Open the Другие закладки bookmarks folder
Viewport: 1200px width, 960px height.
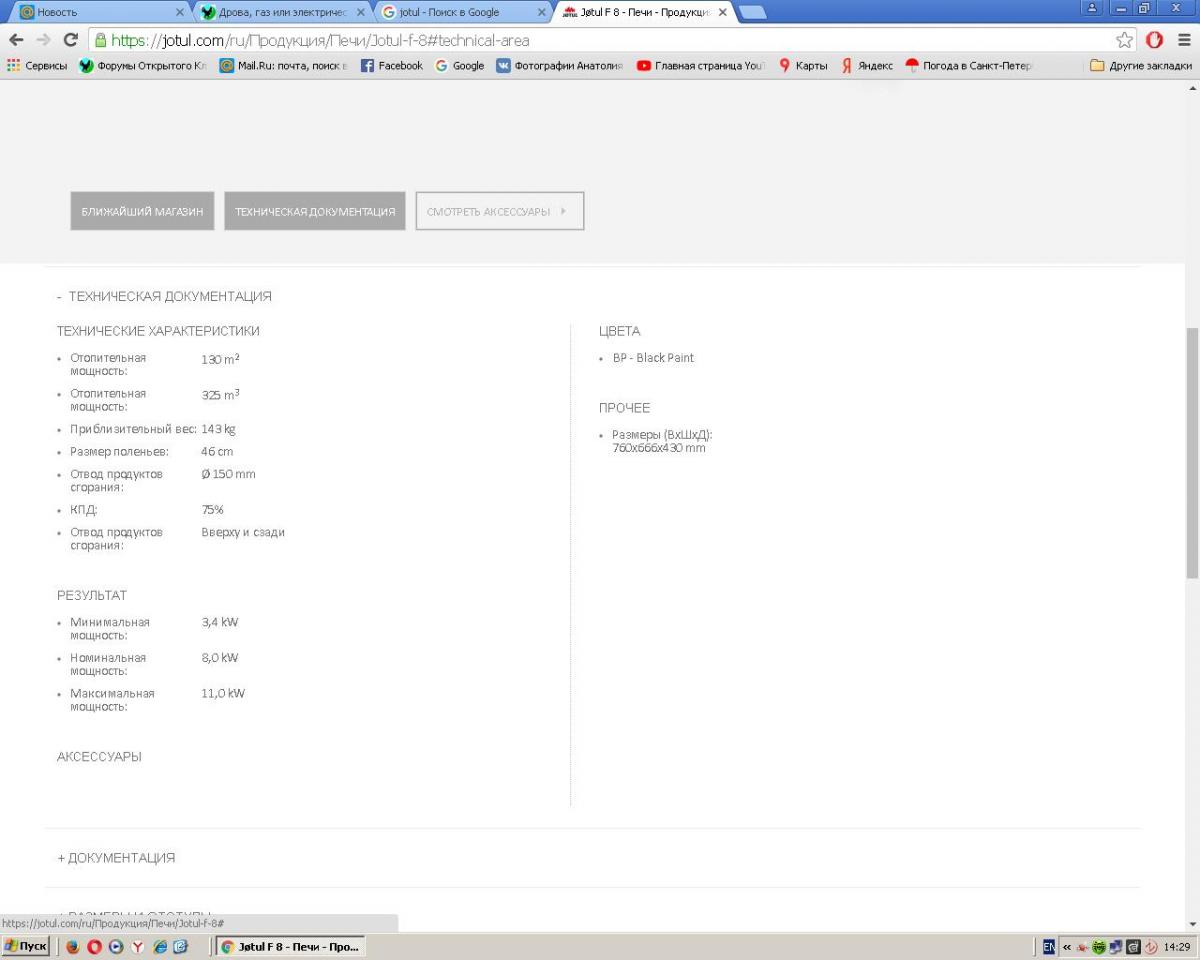(1140, 66)
